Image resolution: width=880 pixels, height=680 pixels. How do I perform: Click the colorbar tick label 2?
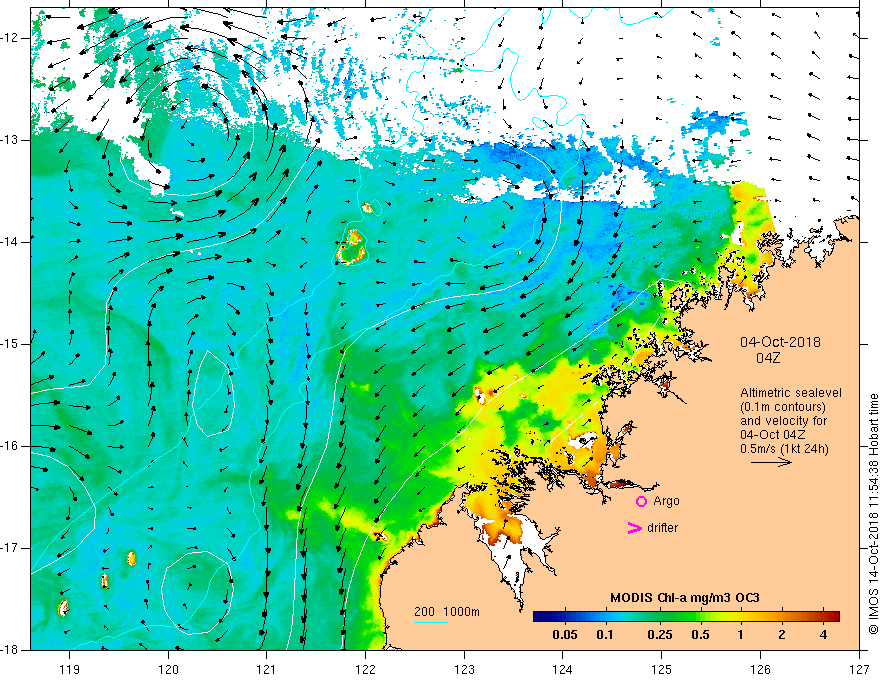tap(782, 635)
